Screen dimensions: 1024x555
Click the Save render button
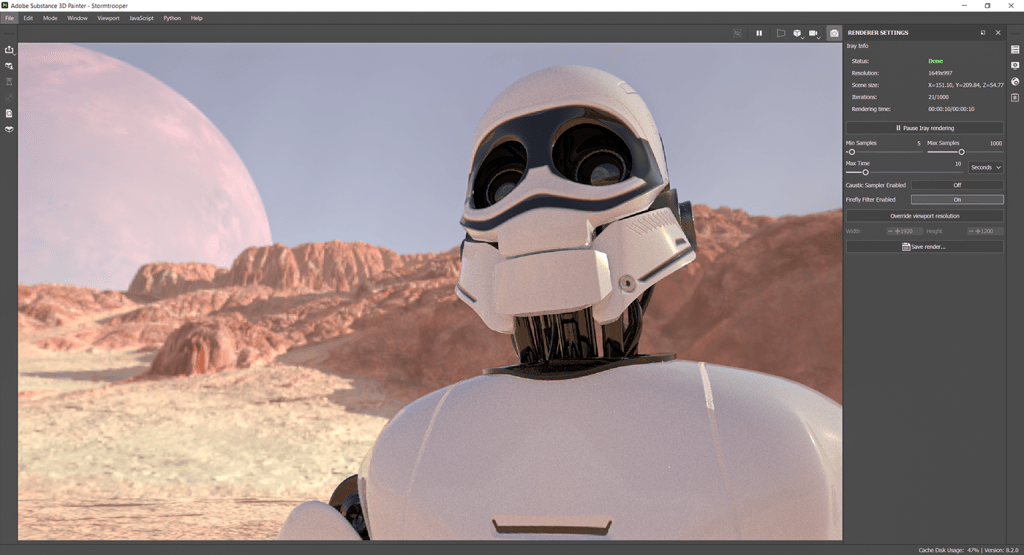tap(924, 246)
